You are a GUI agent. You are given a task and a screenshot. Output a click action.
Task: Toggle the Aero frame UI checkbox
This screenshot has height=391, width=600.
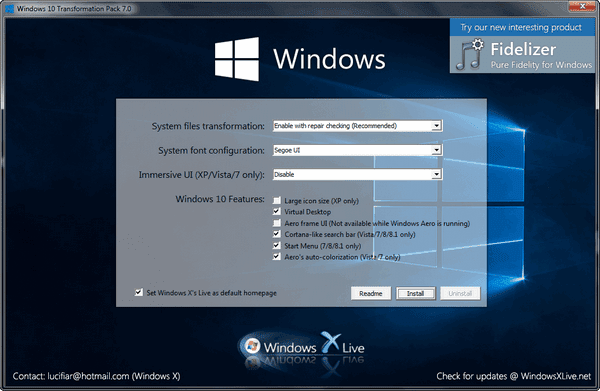click(x=277, y=223)
